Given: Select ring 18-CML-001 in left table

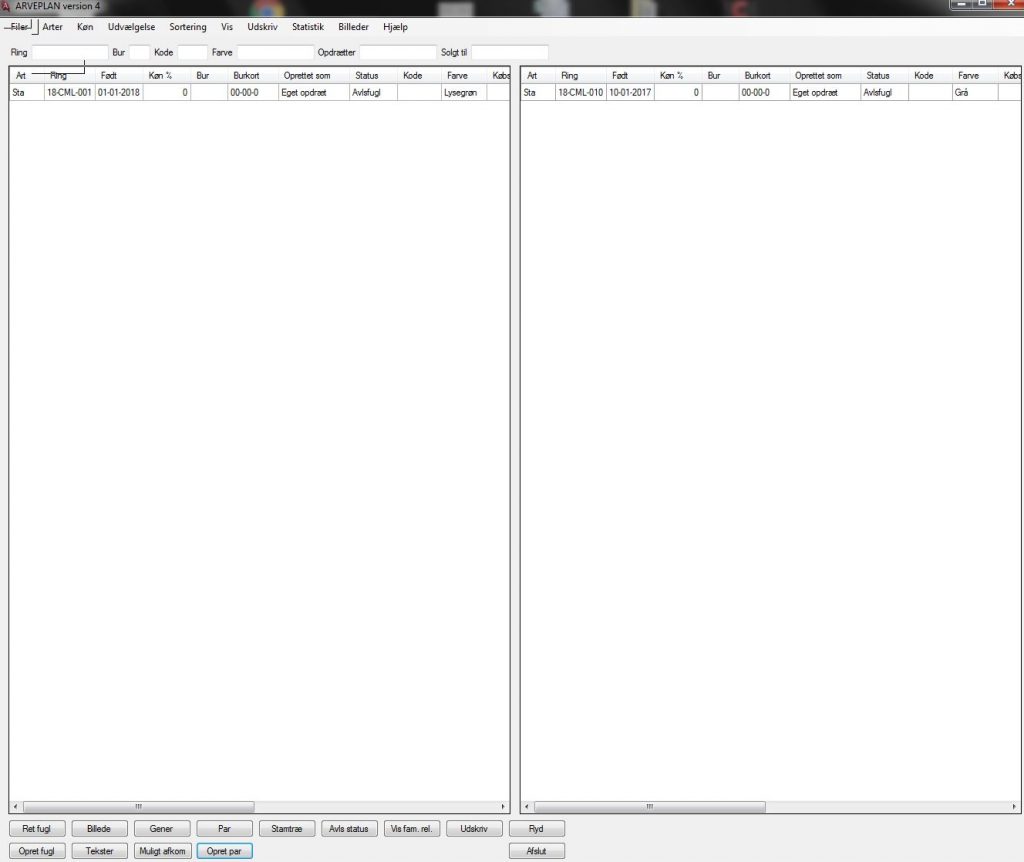Looking at the screenshot, I should coord(69,93).
